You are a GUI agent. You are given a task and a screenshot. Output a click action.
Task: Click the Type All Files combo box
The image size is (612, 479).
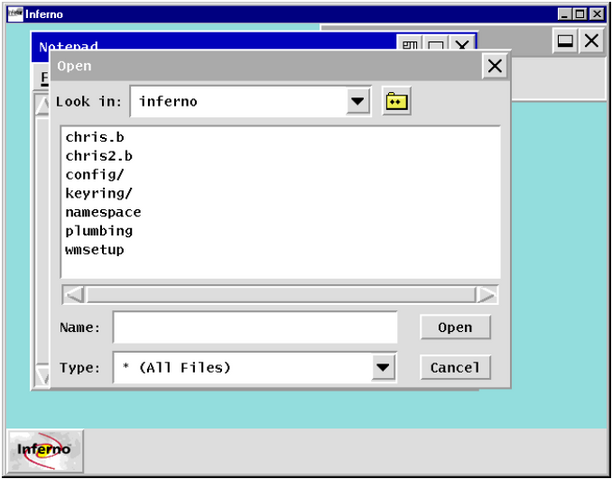[255, 367]
